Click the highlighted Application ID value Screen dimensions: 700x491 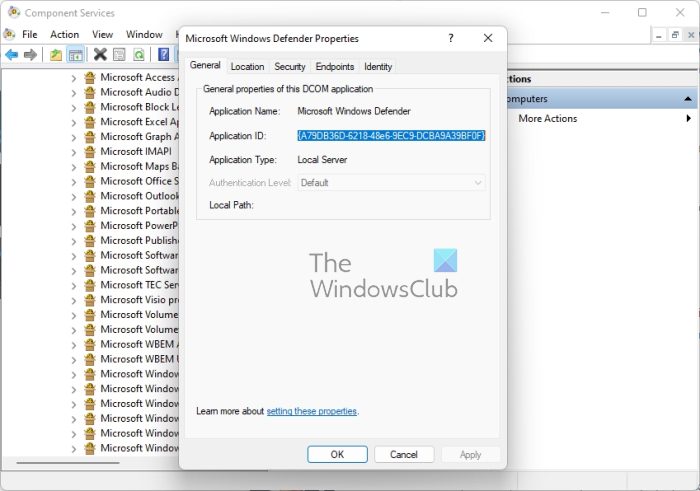[x=392, y=136]
